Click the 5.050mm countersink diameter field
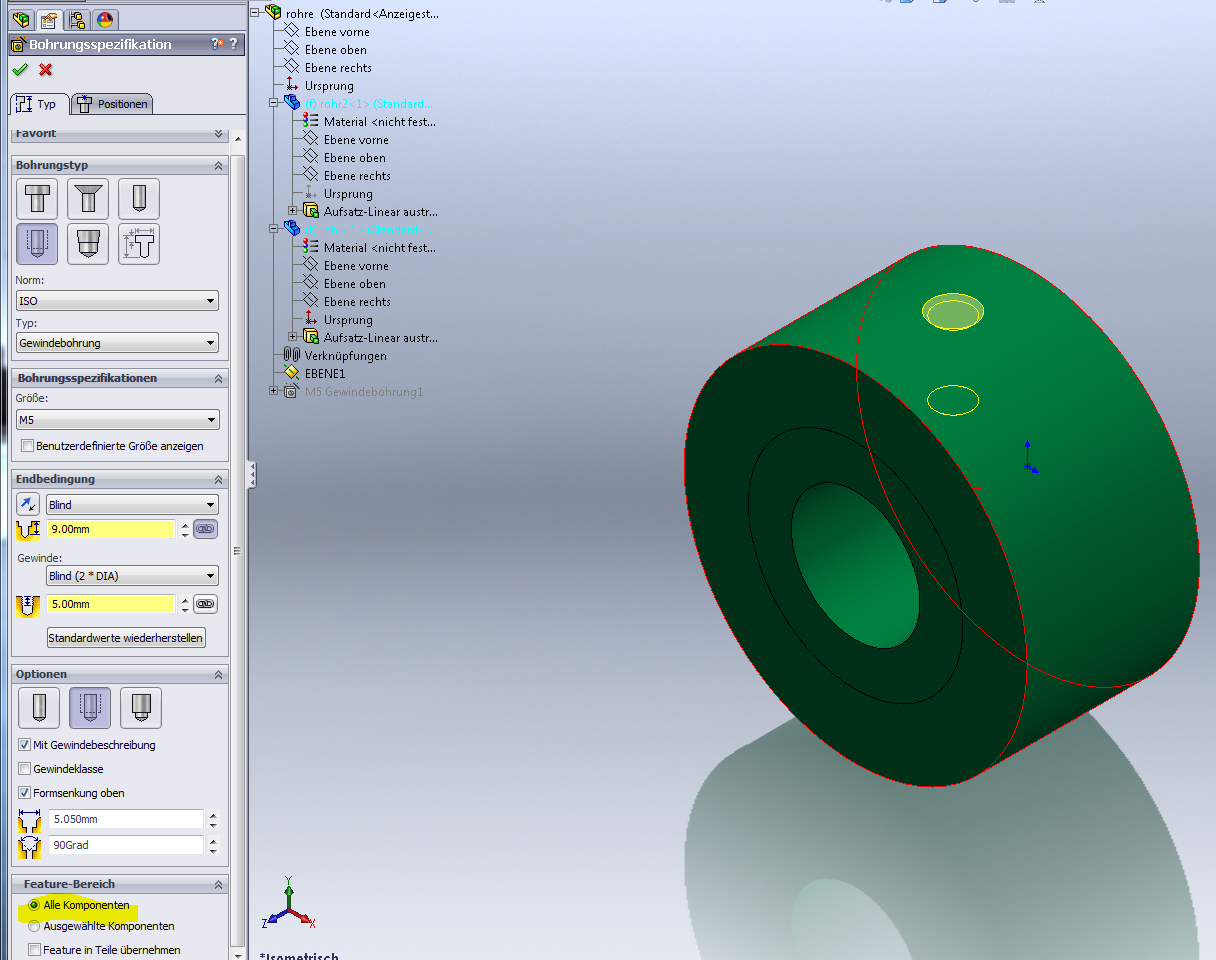This screenshot has height=960, width=1216. [125, 819]
